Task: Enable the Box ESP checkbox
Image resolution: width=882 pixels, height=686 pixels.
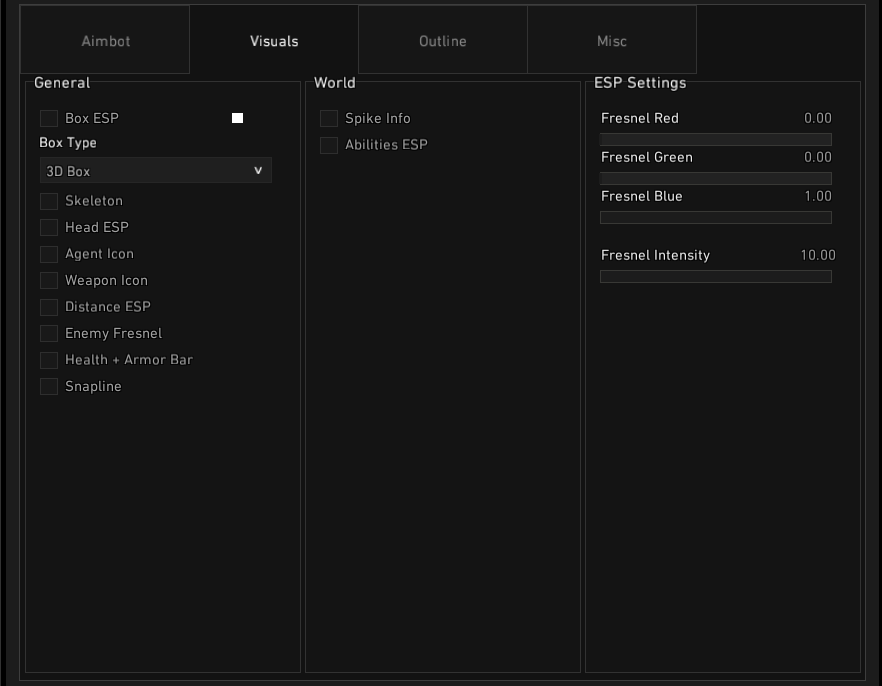Action: pos(49,118)
